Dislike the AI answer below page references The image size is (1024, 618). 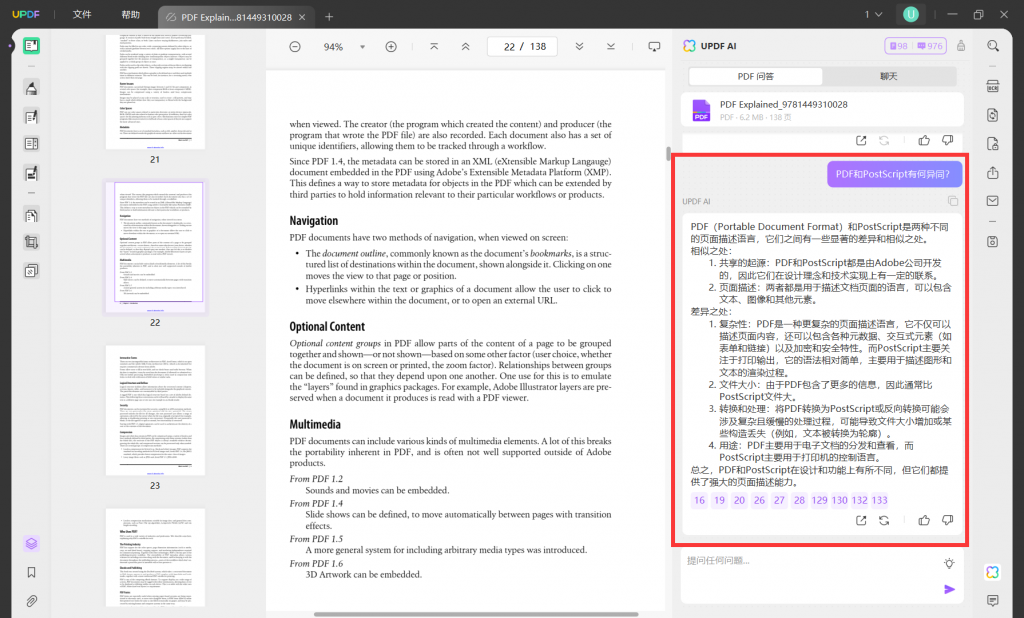tap(948, 521)
